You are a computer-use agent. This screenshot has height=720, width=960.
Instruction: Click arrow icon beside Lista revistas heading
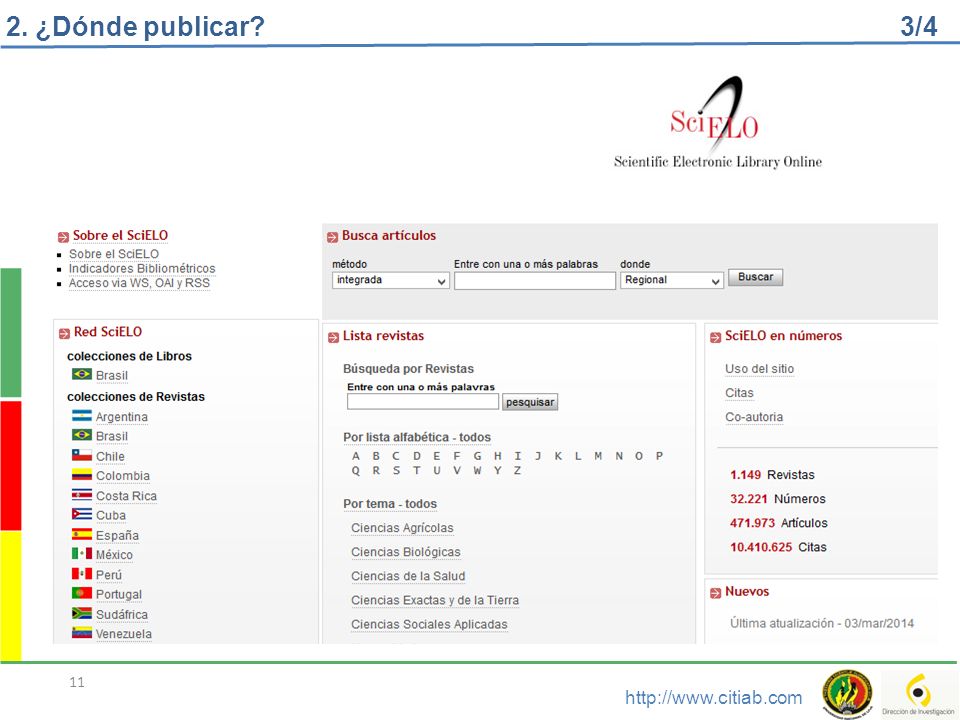[333, 337]
